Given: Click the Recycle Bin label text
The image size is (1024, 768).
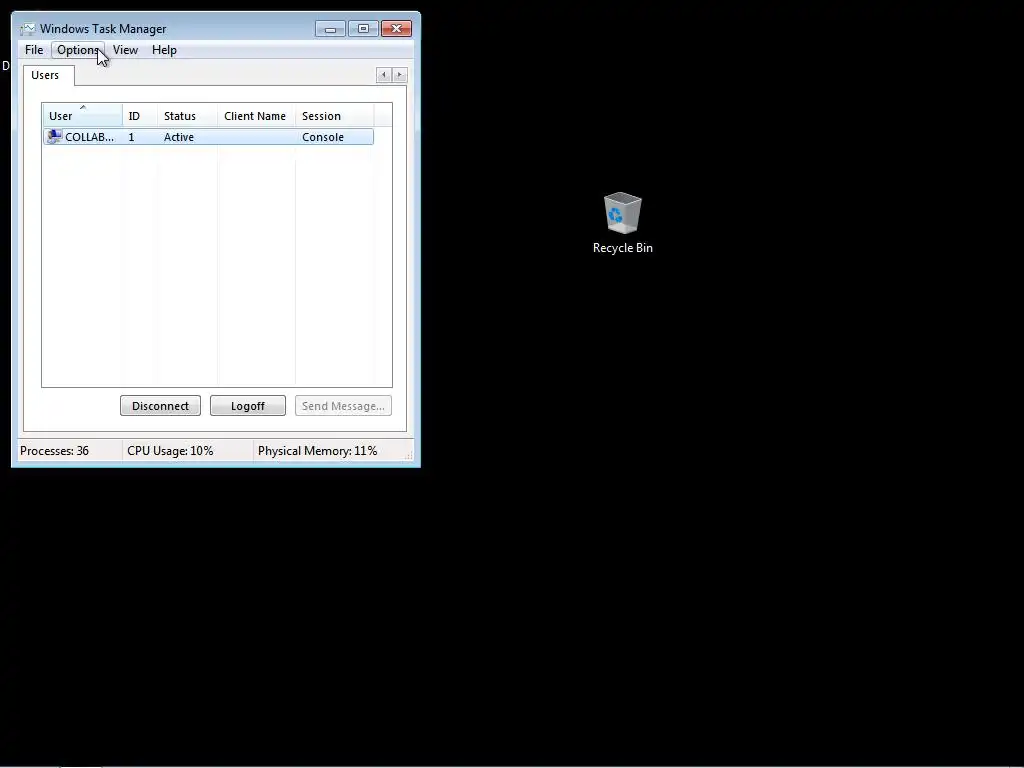Looking at the screenshot, I should (622, 248).
